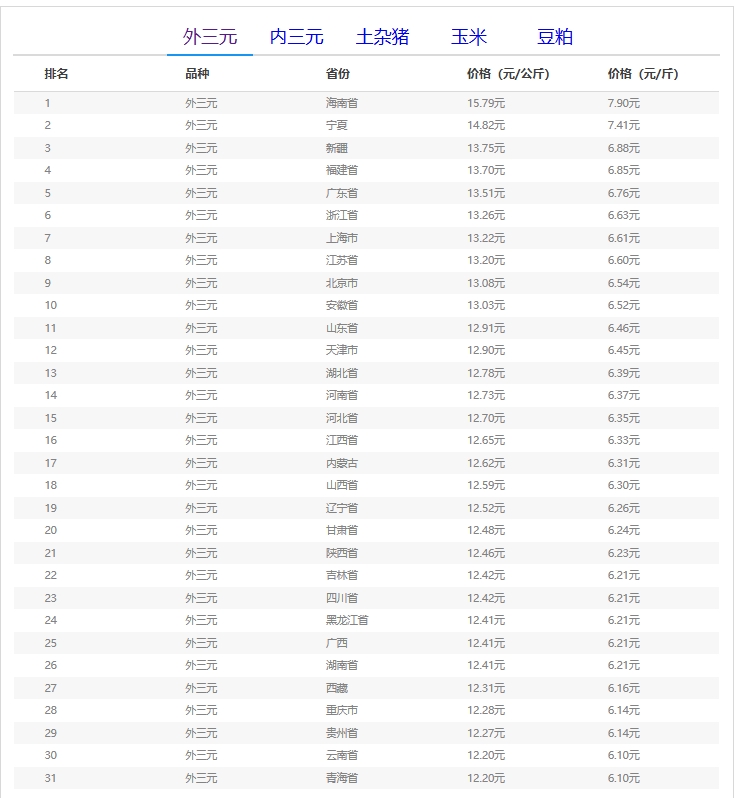Click the 价格（元/公斤）column header
The height and width of the screenshot is (798, 742).
(508, 74)
